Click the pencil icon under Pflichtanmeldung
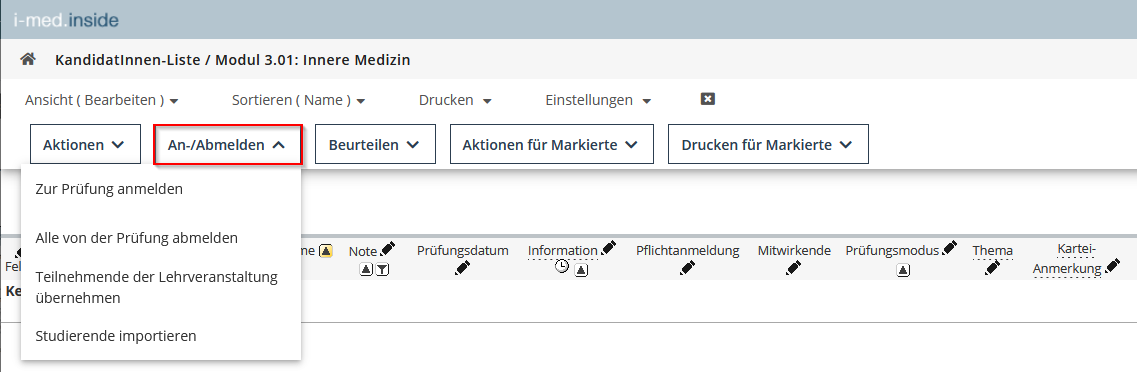Screen dimensions: 1137x372 click(687, 269)
